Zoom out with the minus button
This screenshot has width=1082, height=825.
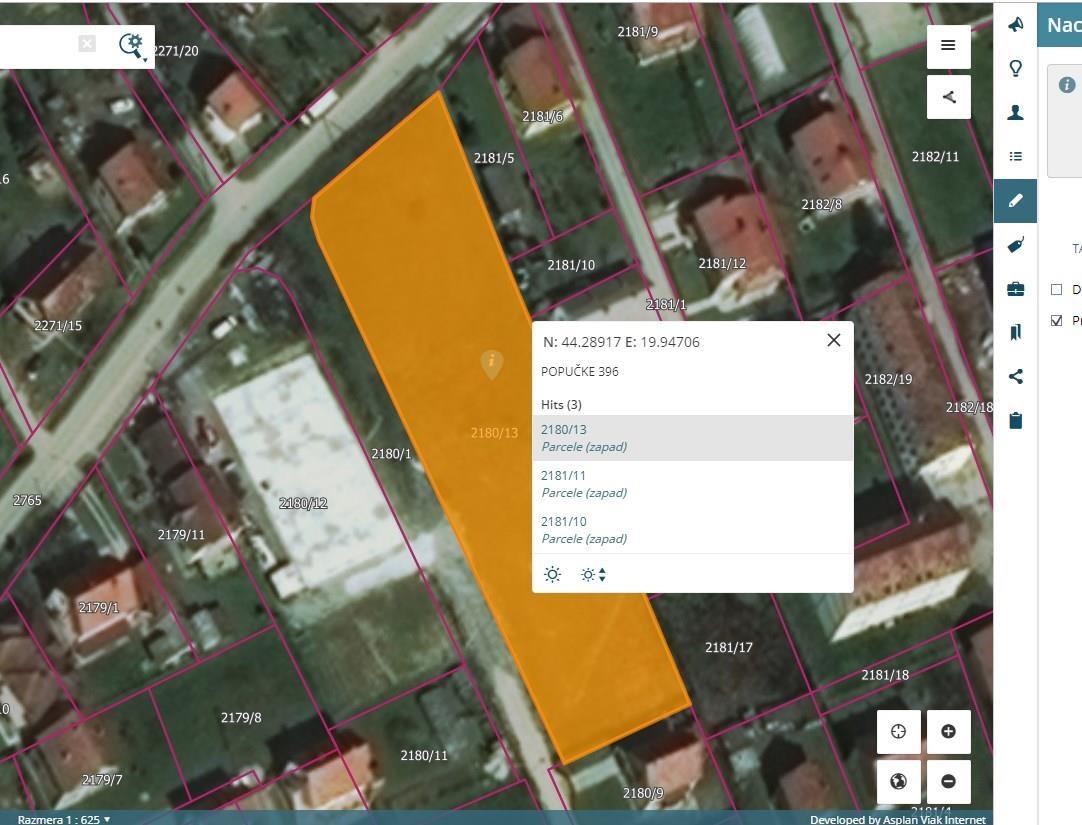948,782
